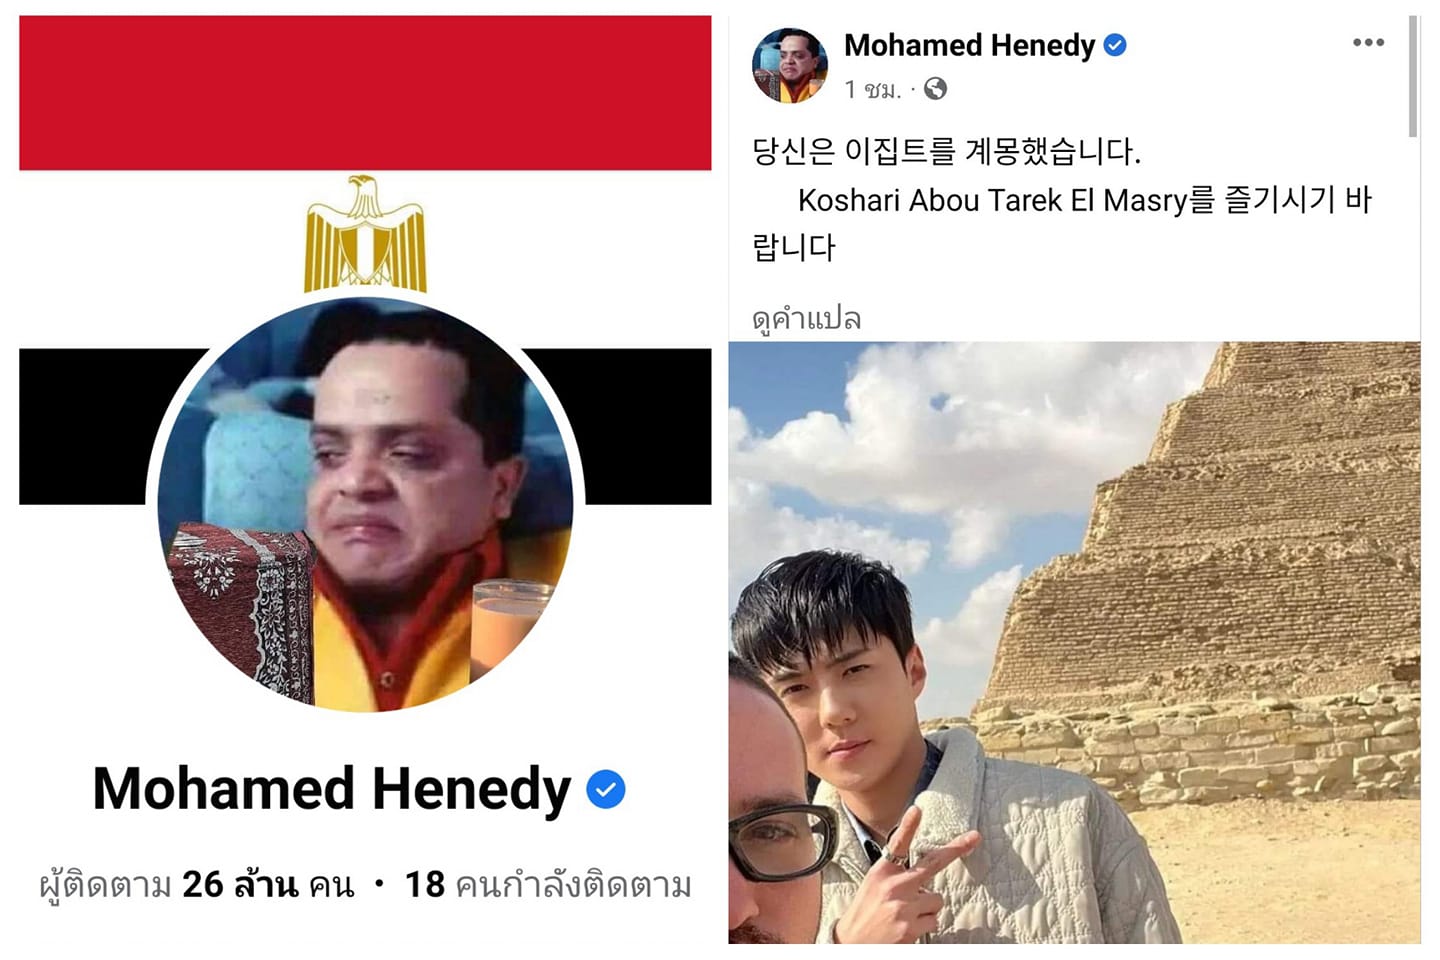Click ดูคำแปล to see translation
Image resolution: width=1440 pixels, height=960 pixels.
806,319
